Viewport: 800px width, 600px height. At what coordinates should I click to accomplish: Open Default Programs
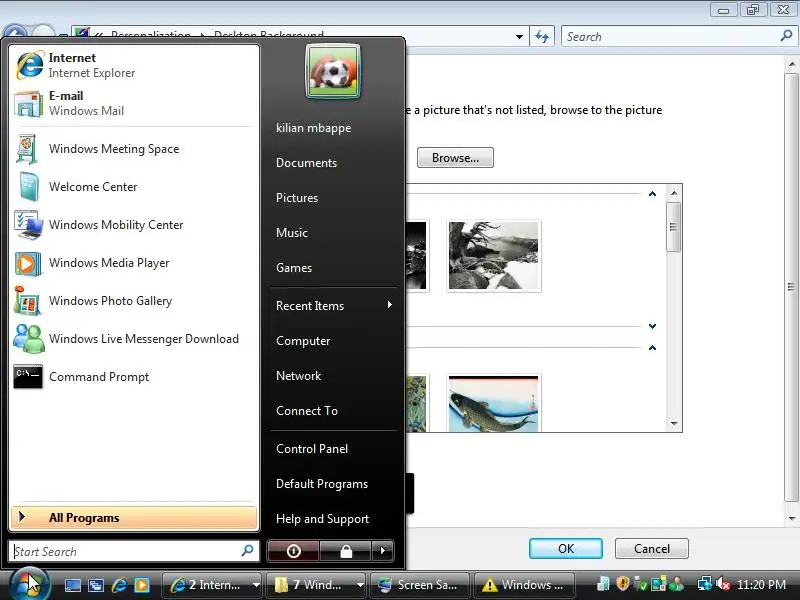322,484
